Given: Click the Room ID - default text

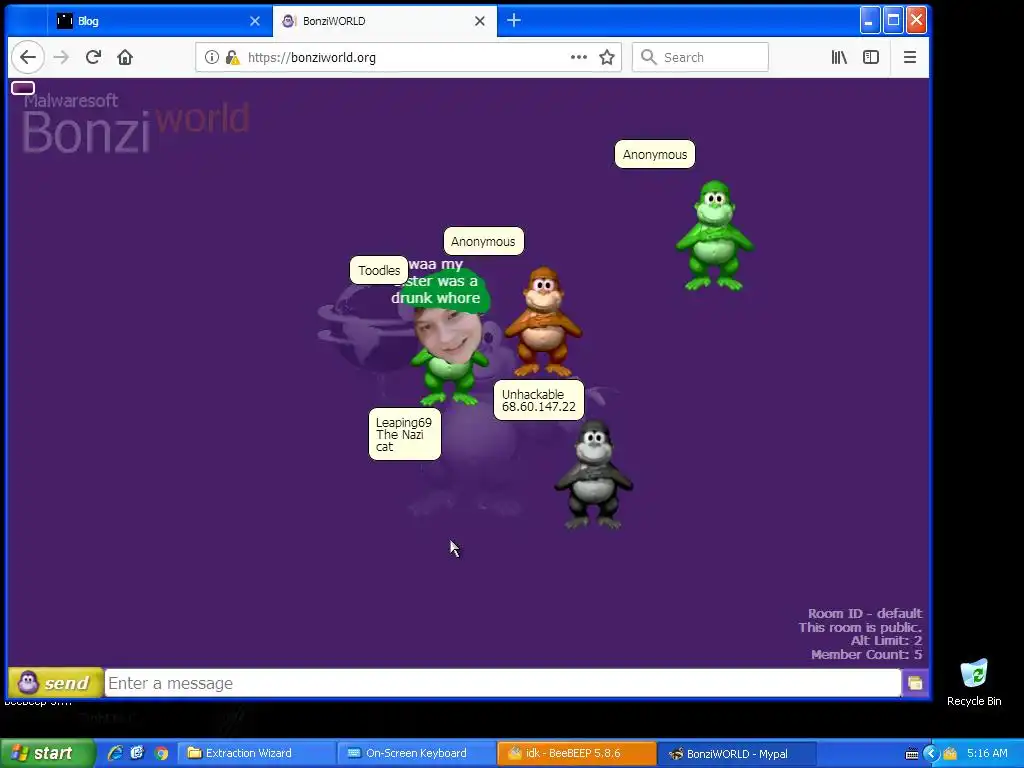Looking at the screenshot, I should point(865,613).
